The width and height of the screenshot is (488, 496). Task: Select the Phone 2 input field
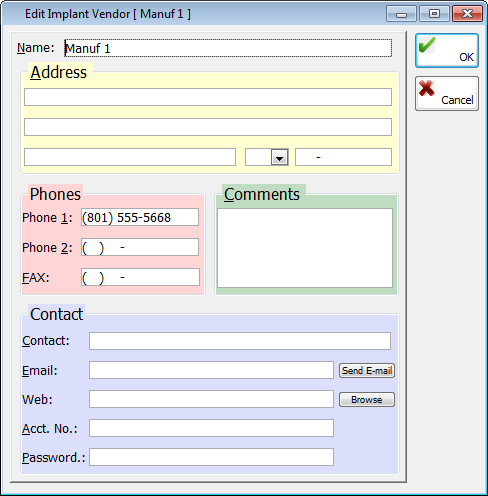140,247
